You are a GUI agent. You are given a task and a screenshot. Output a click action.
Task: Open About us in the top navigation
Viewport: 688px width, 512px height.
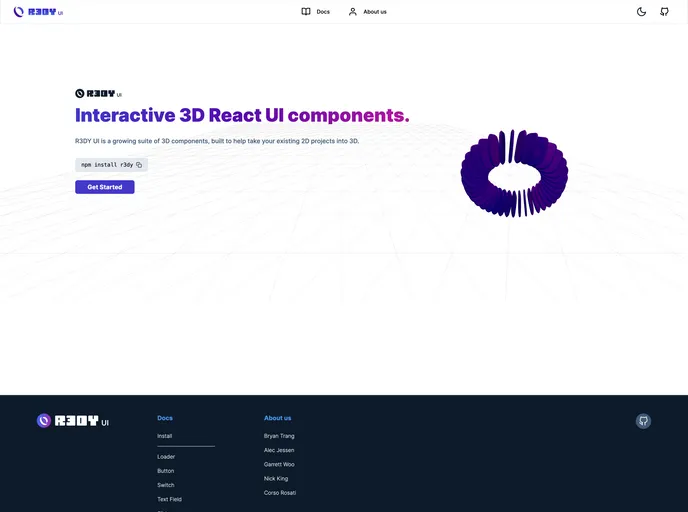(367, 12)
